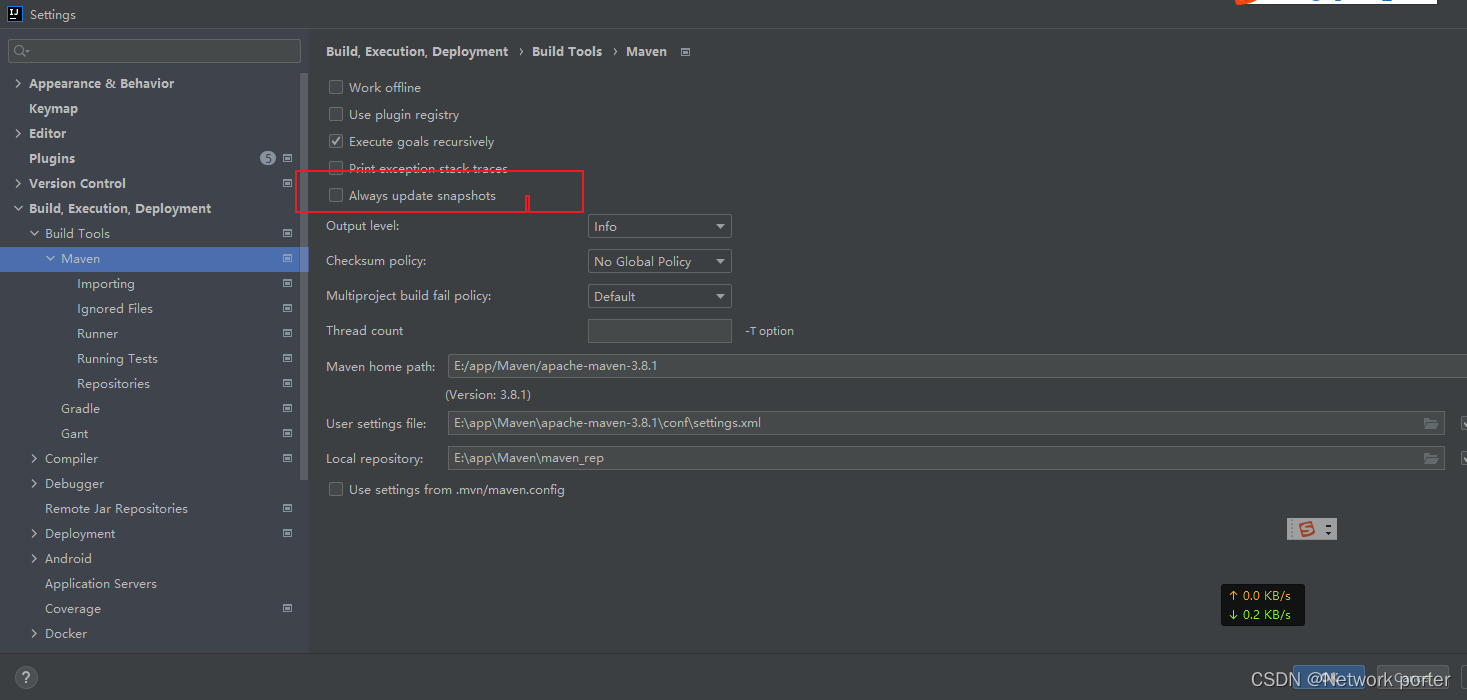
Task: Click project icon on Gant row
Action: tap(288, 433)
